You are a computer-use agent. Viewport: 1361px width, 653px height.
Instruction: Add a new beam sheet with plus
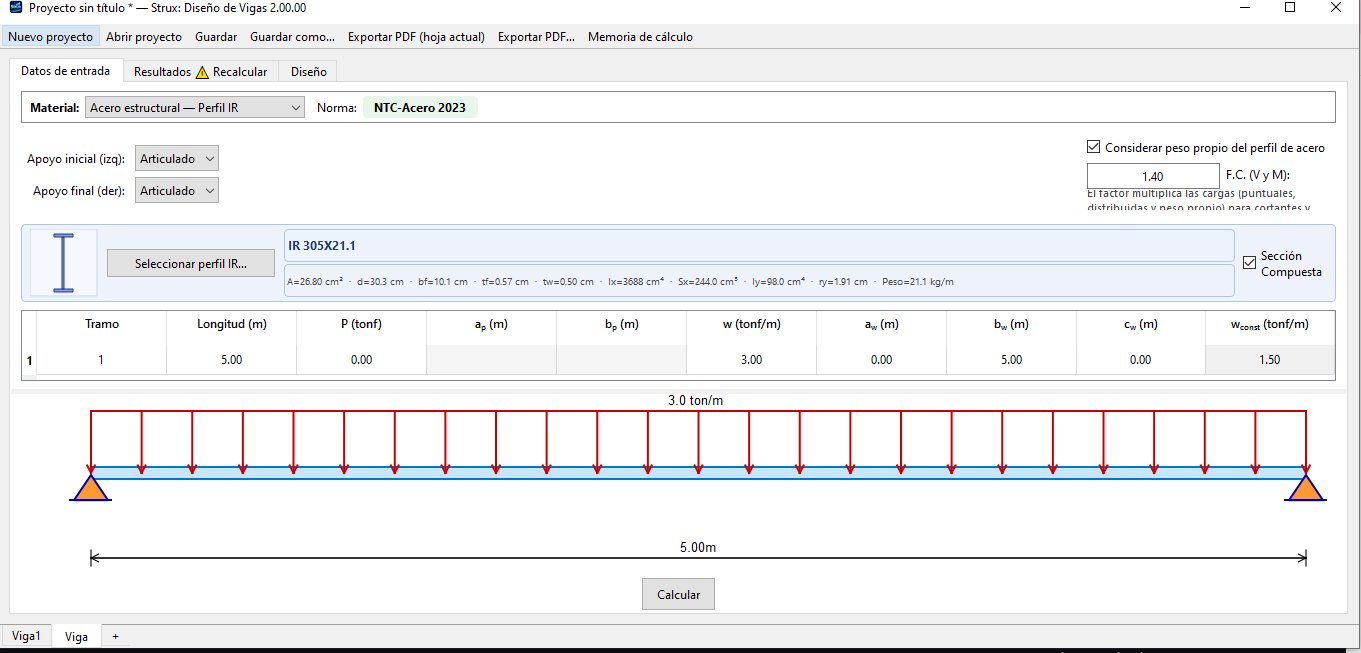pos(115,636)
